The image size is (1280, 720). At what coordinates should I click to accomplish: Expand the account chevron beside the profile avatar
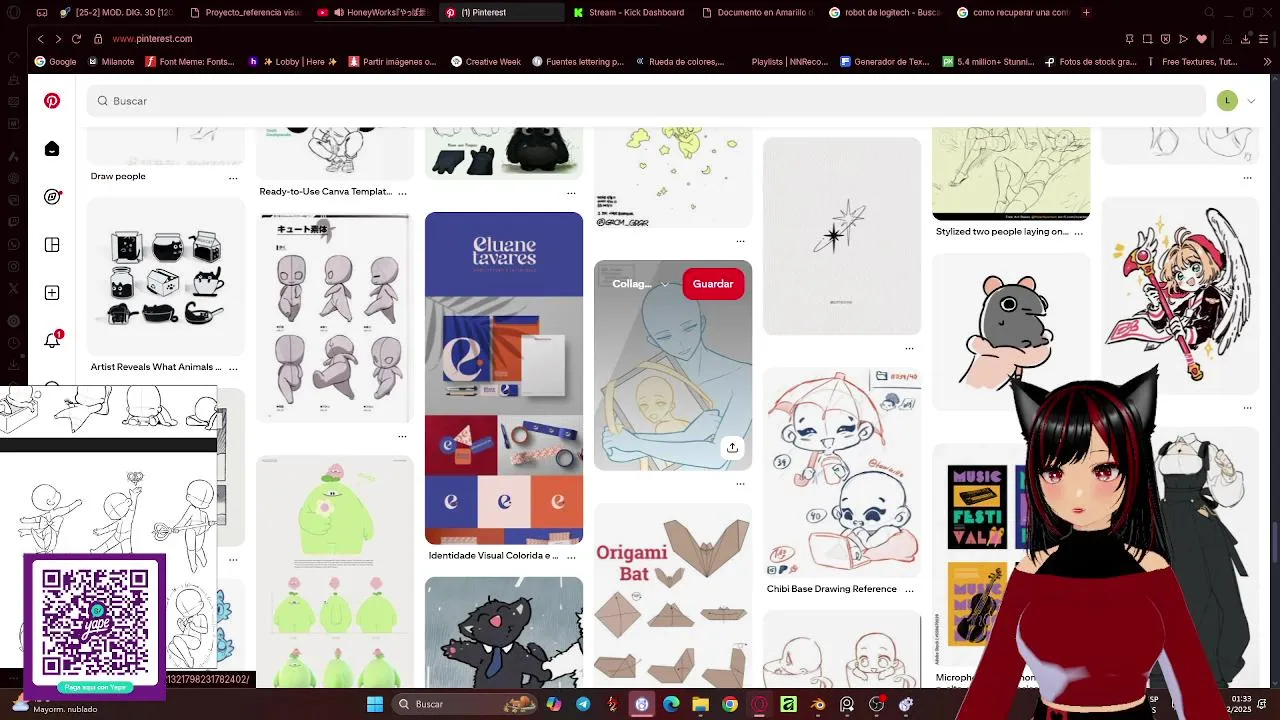pos(1251,101)
